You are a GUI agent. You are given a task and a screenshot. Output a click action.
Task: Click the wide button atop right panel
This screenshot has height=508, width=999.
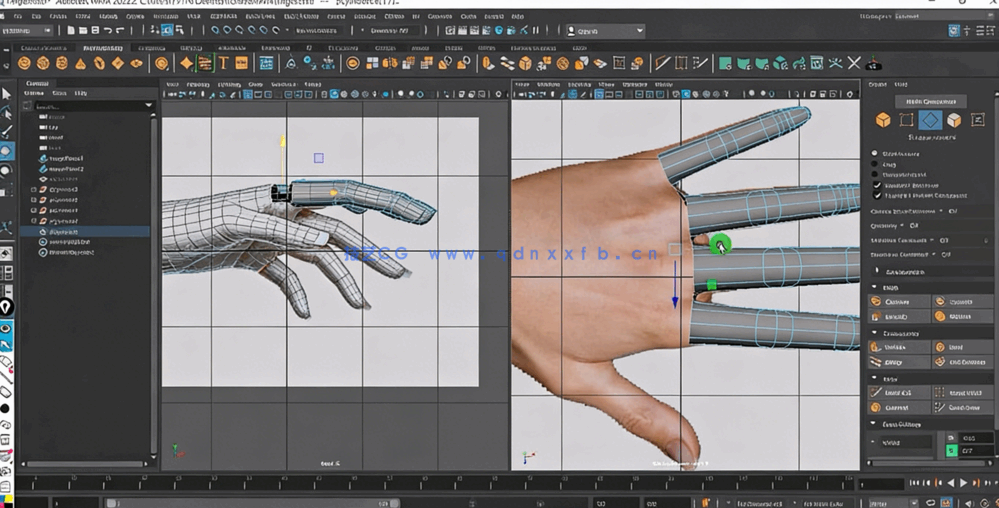[x=931, y=101]
